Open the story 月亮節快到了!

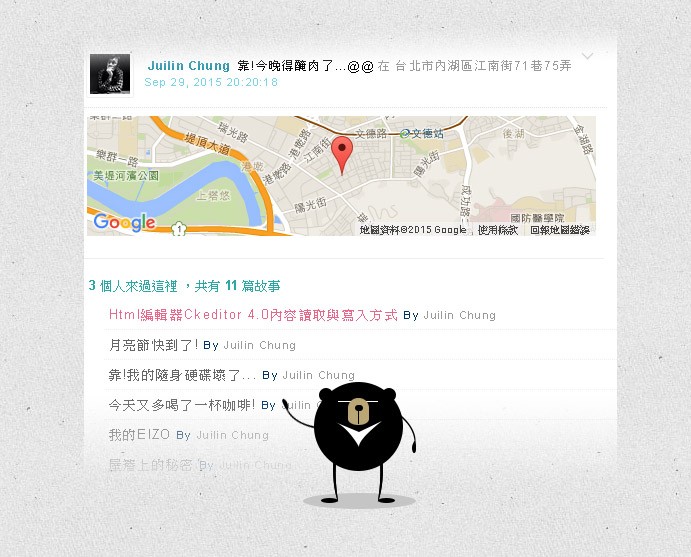153,345
